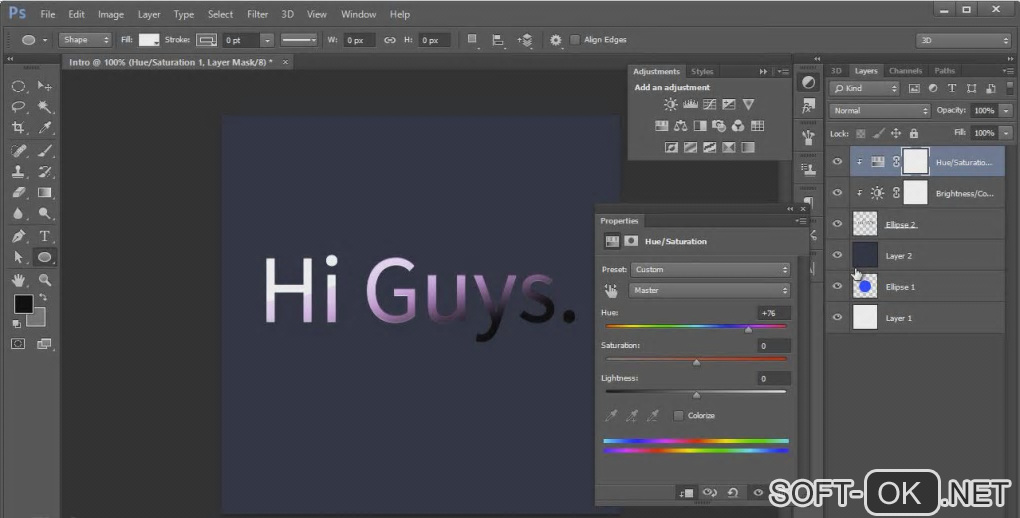The image size is (1020, 518).
Task: Click the foreground color swatch
Action: tap(23, 304)
